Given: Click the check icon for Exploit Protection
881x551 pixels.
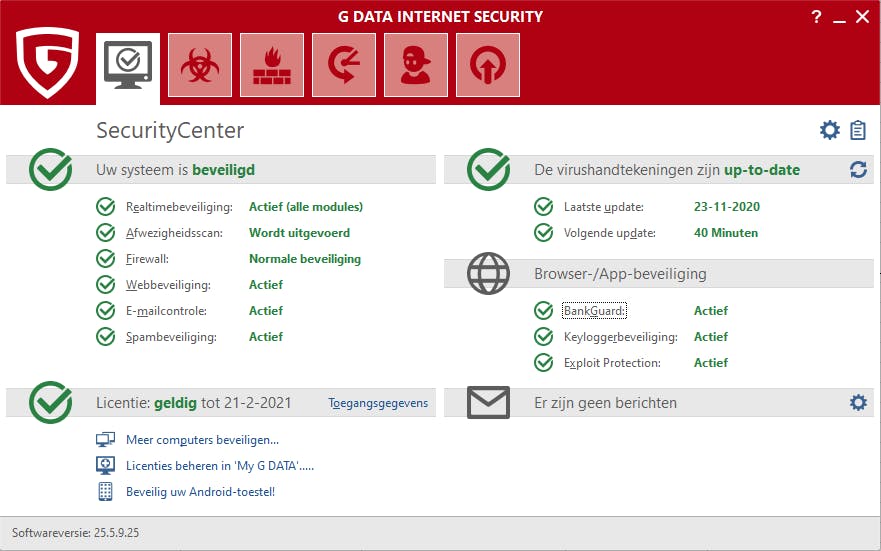Looking at the screenshot, I should tap(543, 363).
